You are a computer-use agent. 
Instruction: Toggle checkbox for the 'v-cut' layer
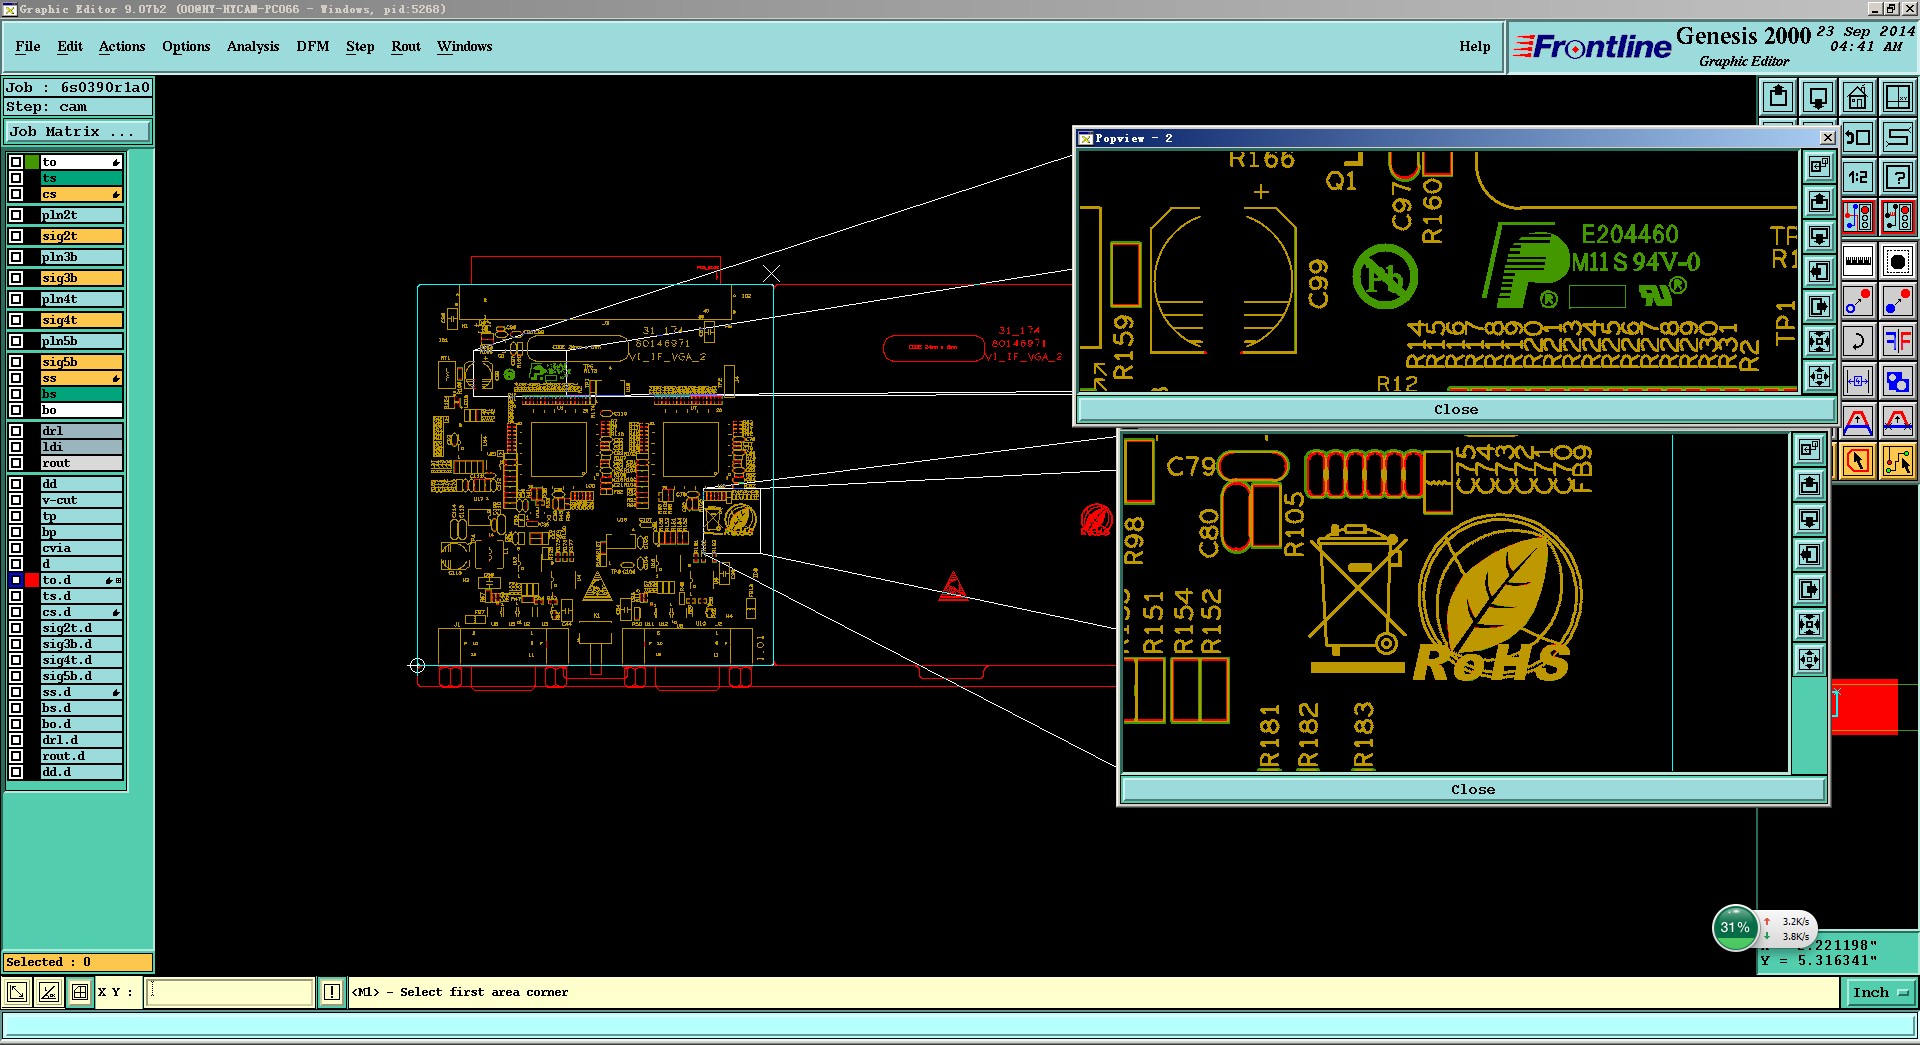16,500
